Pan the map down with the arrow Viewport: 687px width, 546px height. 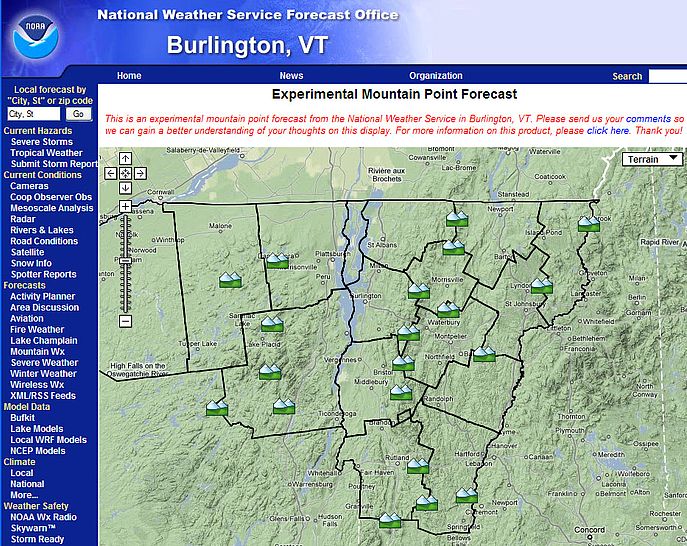(125, 188)
